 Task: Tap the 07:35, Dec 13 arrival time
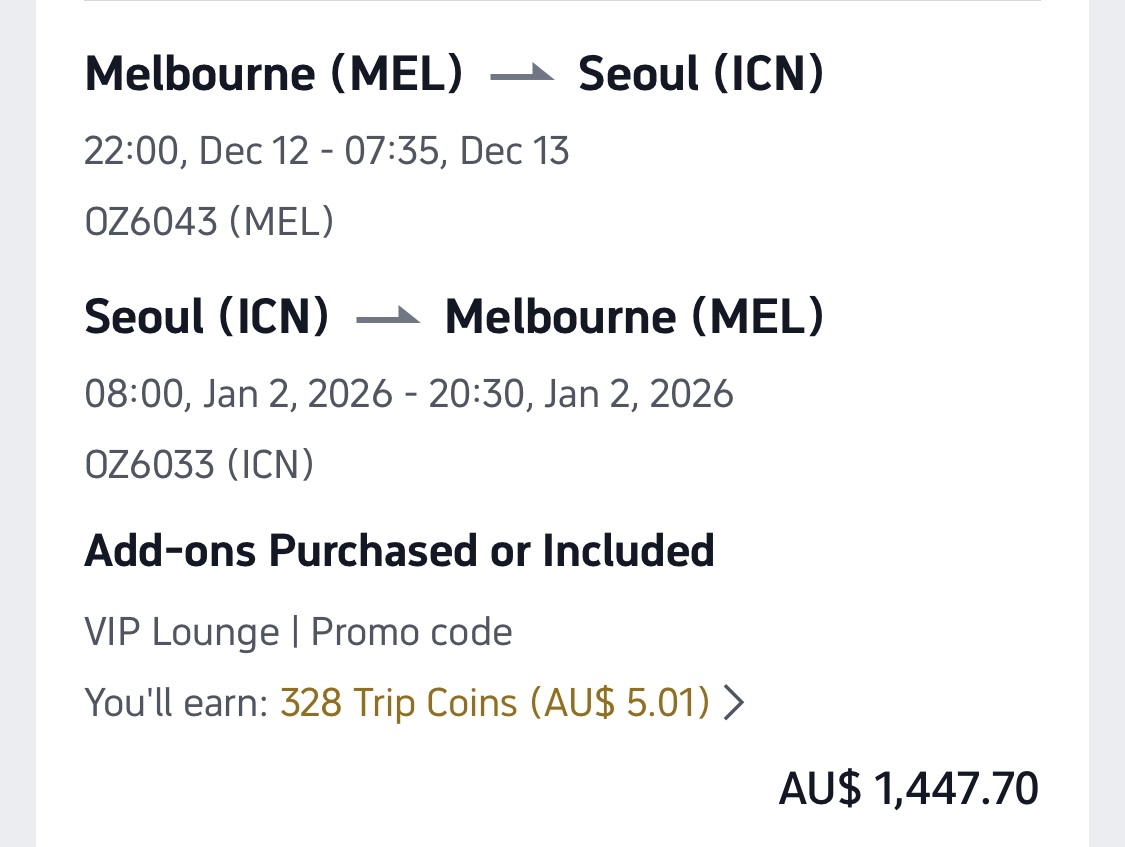coord(457,151)
